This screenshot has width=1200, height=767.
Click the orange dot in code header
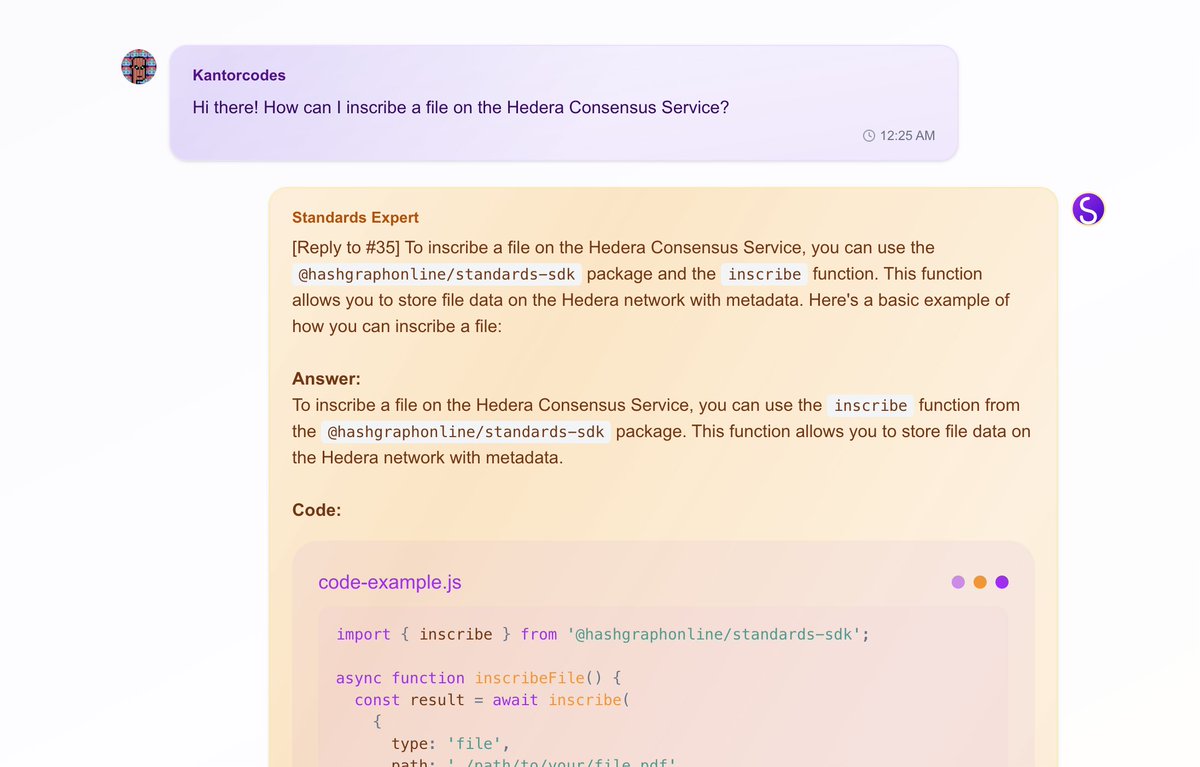tap(980, 582)
